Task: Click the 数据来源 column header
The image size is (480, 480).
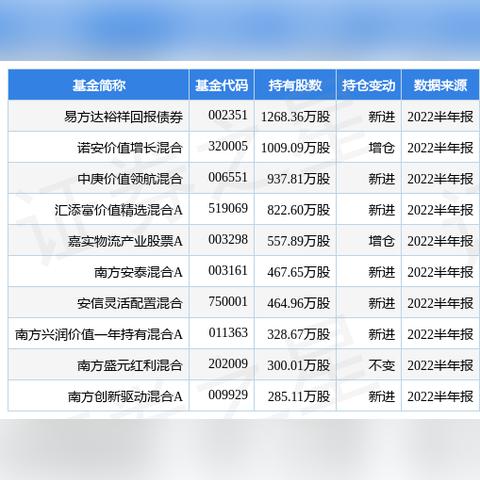Action: [440, 85]
